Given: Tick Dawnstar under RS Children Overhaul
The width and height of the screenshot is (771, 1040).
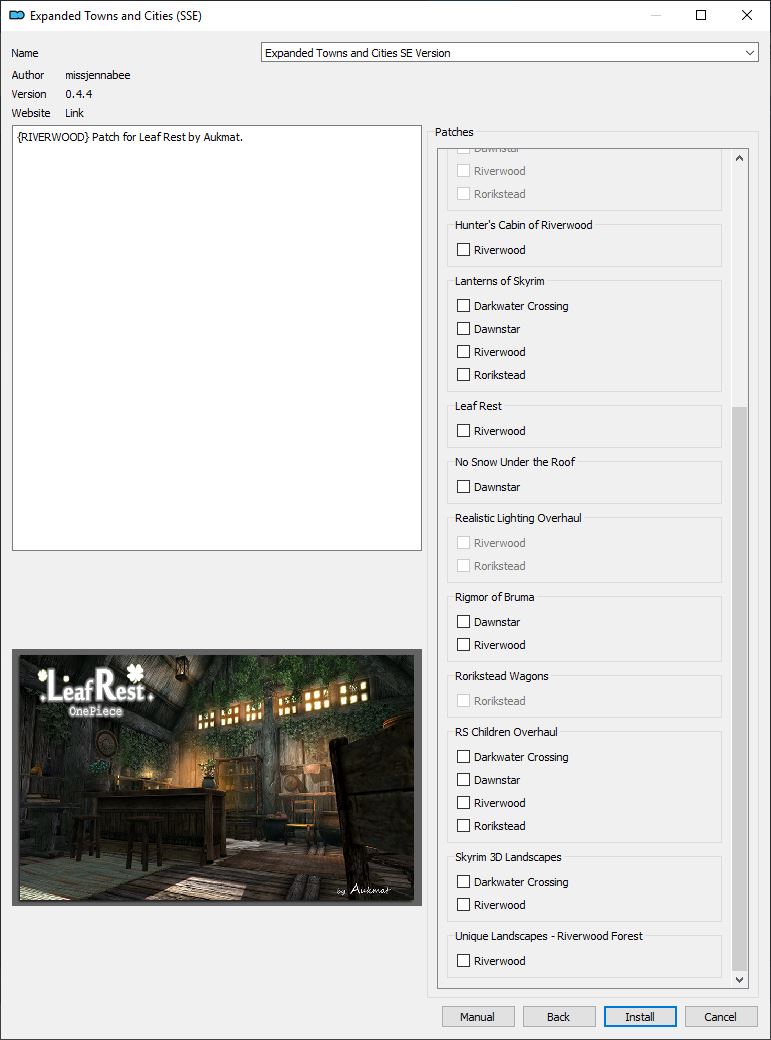Looking at the screenshot, I should pos(464,780).
